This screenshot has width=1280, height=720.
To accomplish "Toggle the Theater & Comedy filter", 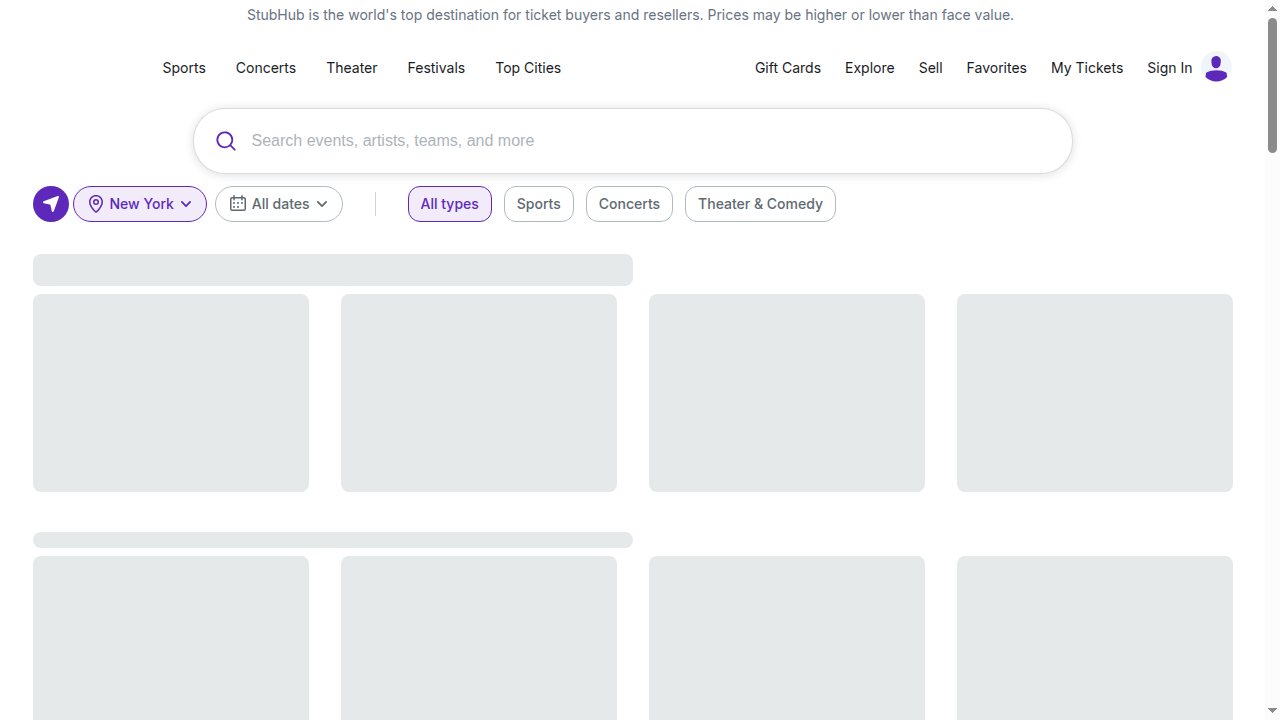I will pos(760,203).
